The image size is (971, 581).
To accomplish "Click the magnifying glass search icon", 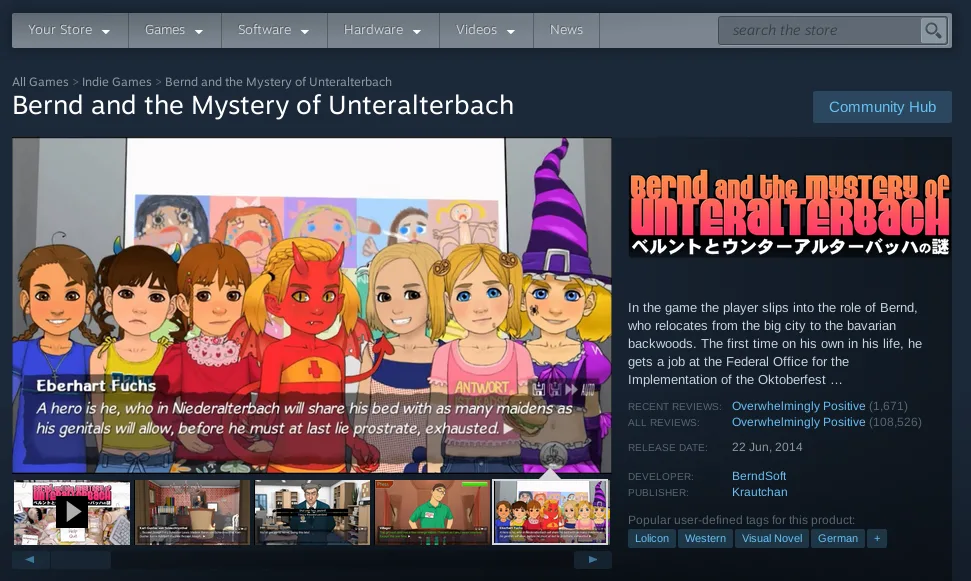I will [x=933, y=30].
